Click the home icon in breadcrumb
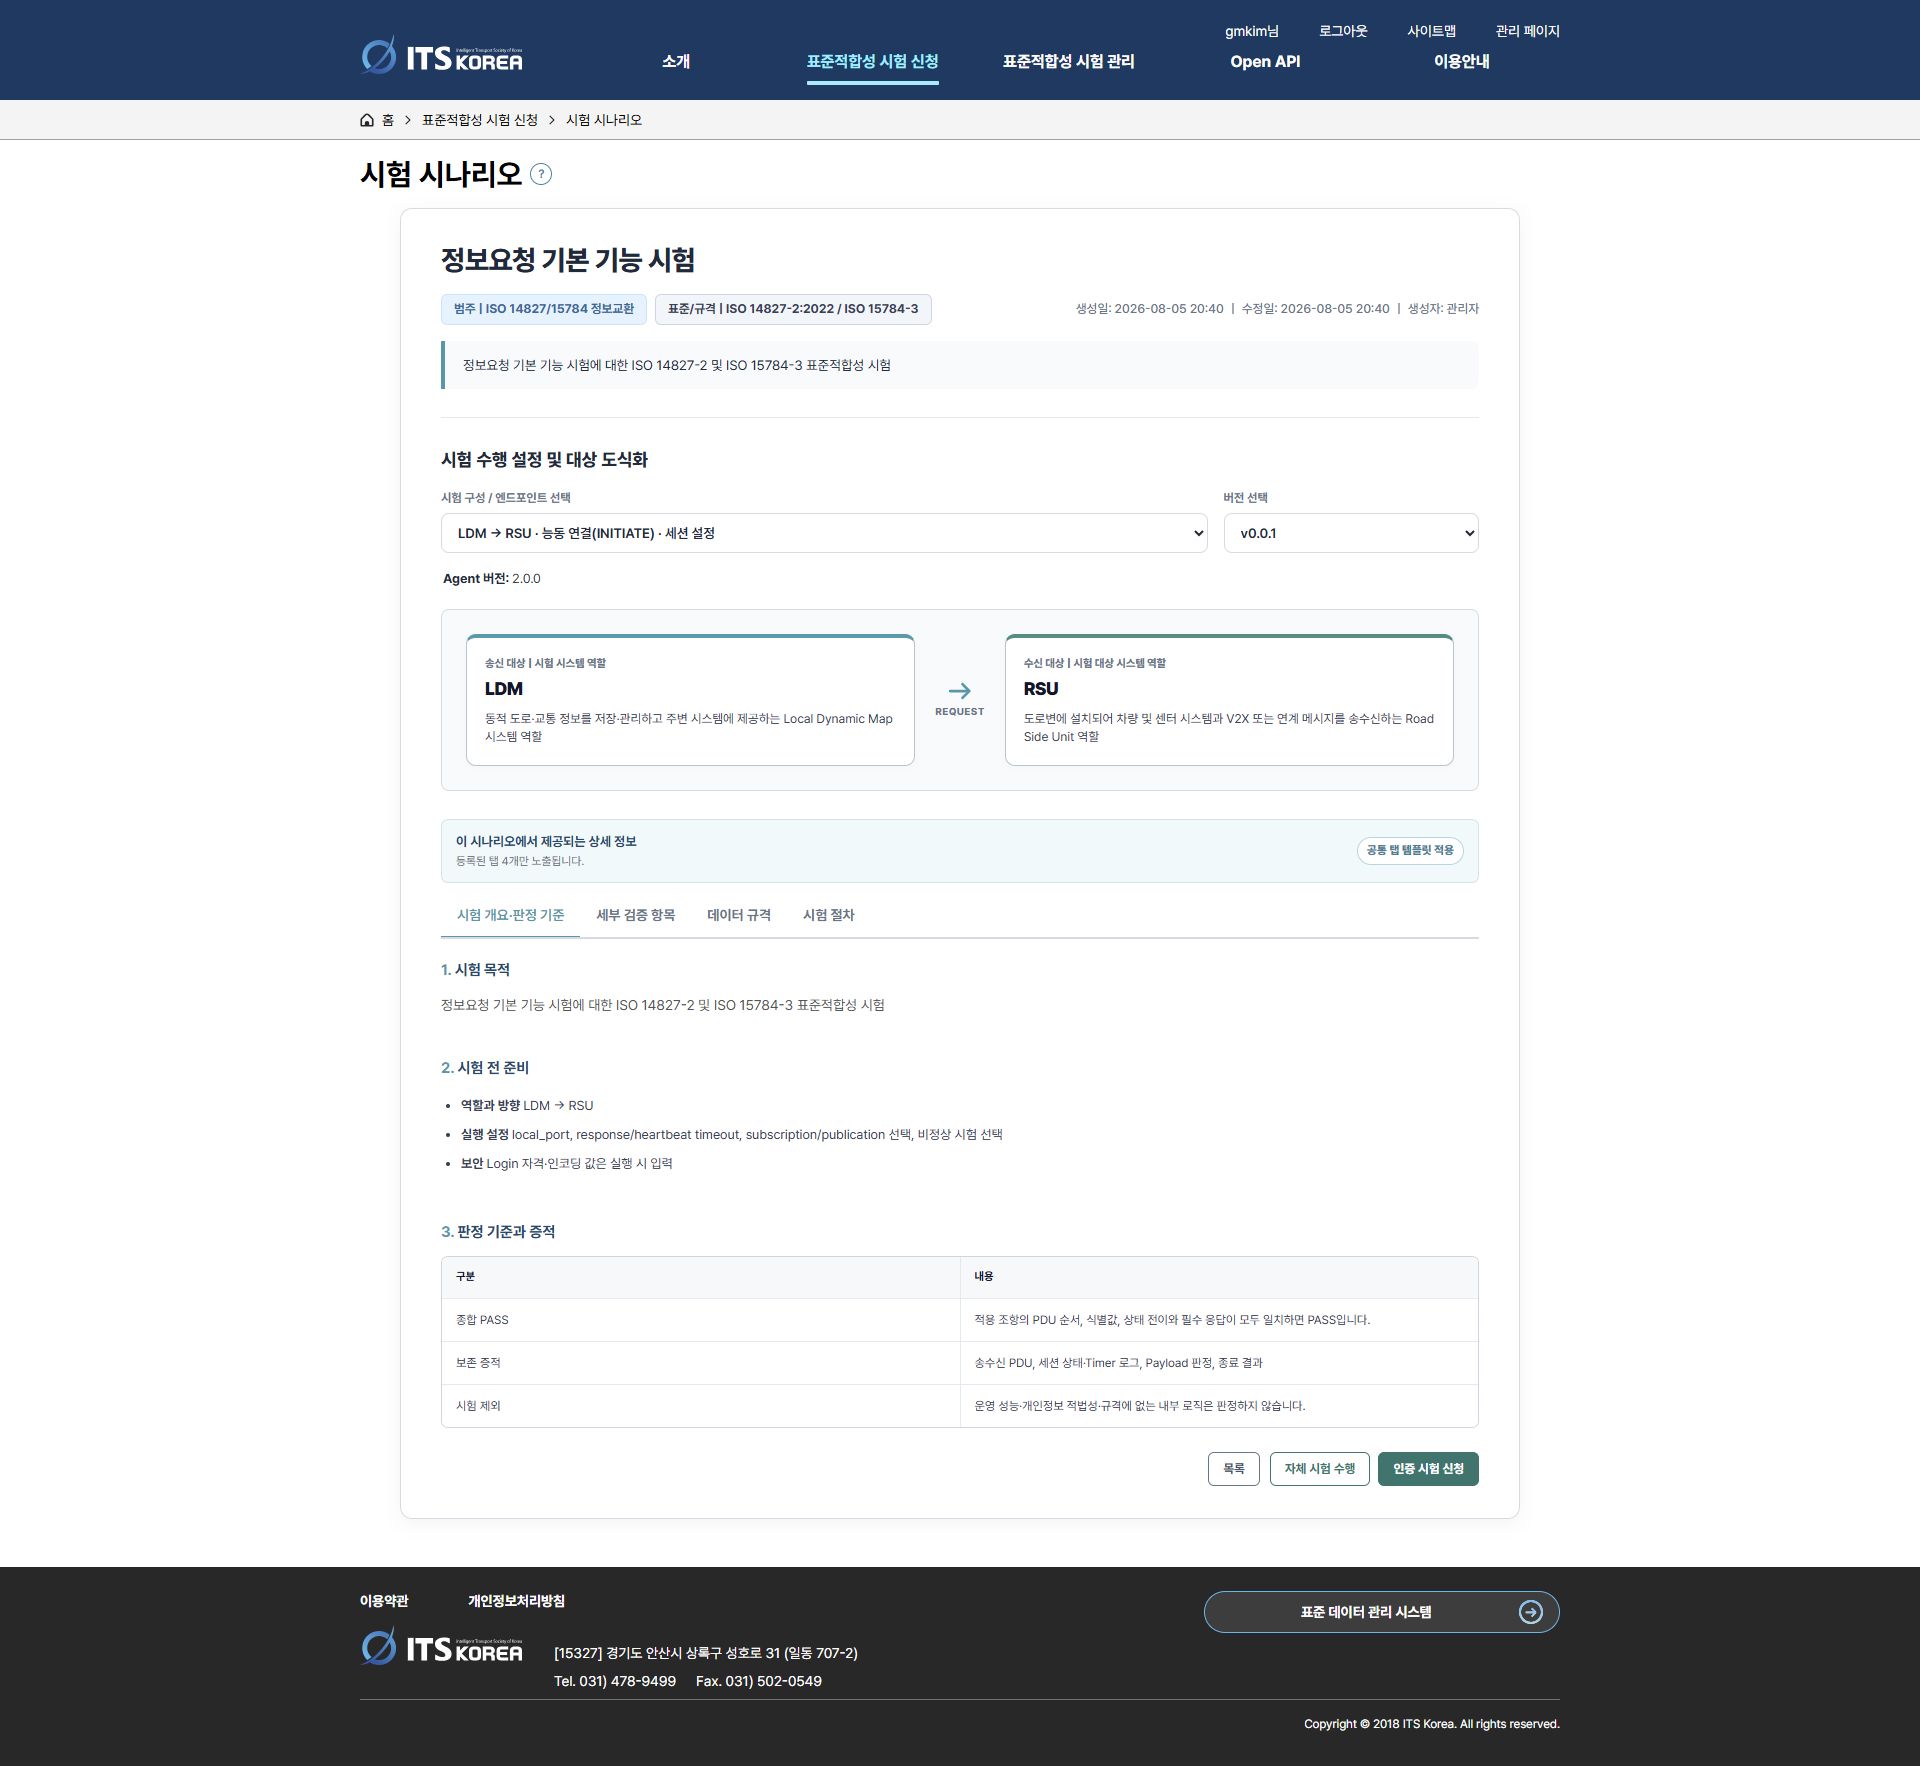1920x1766 pixels. click(x=367, y=120)
